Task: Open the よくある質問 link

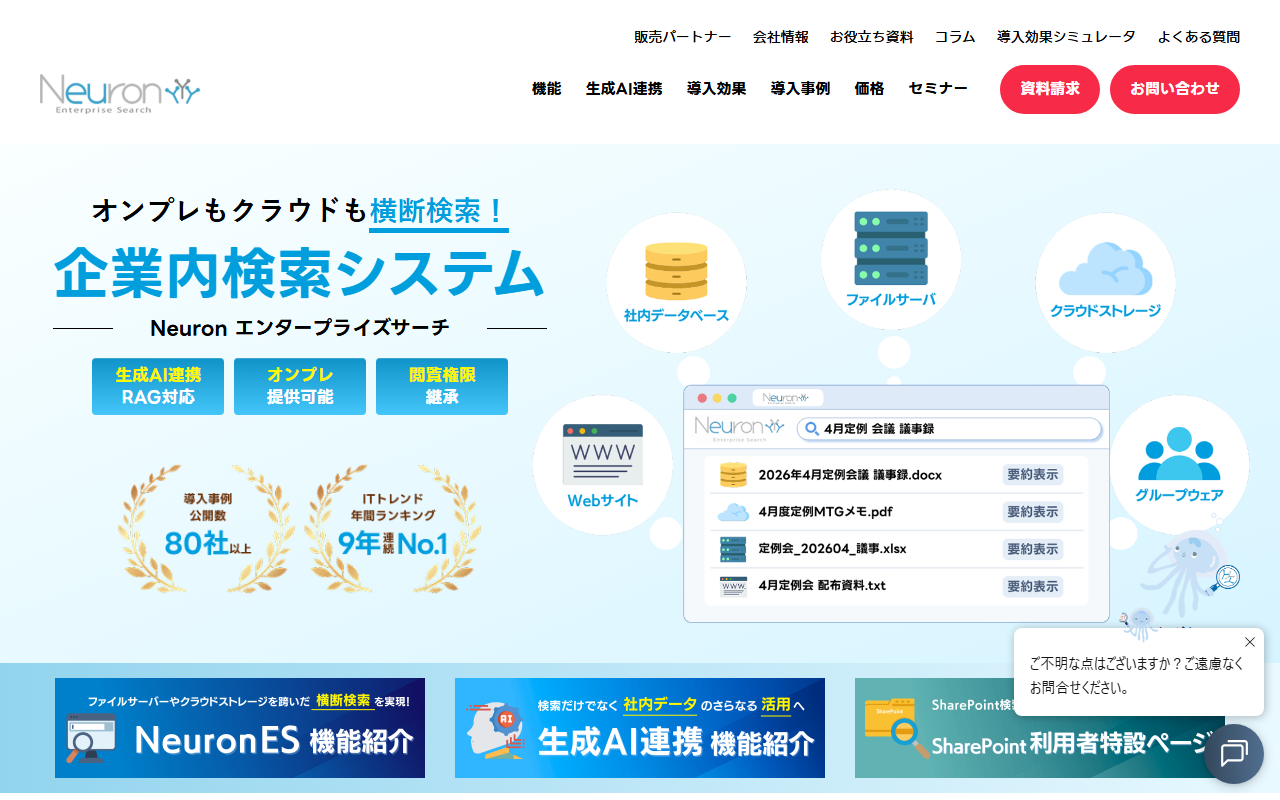Action: click(1198, 37)
